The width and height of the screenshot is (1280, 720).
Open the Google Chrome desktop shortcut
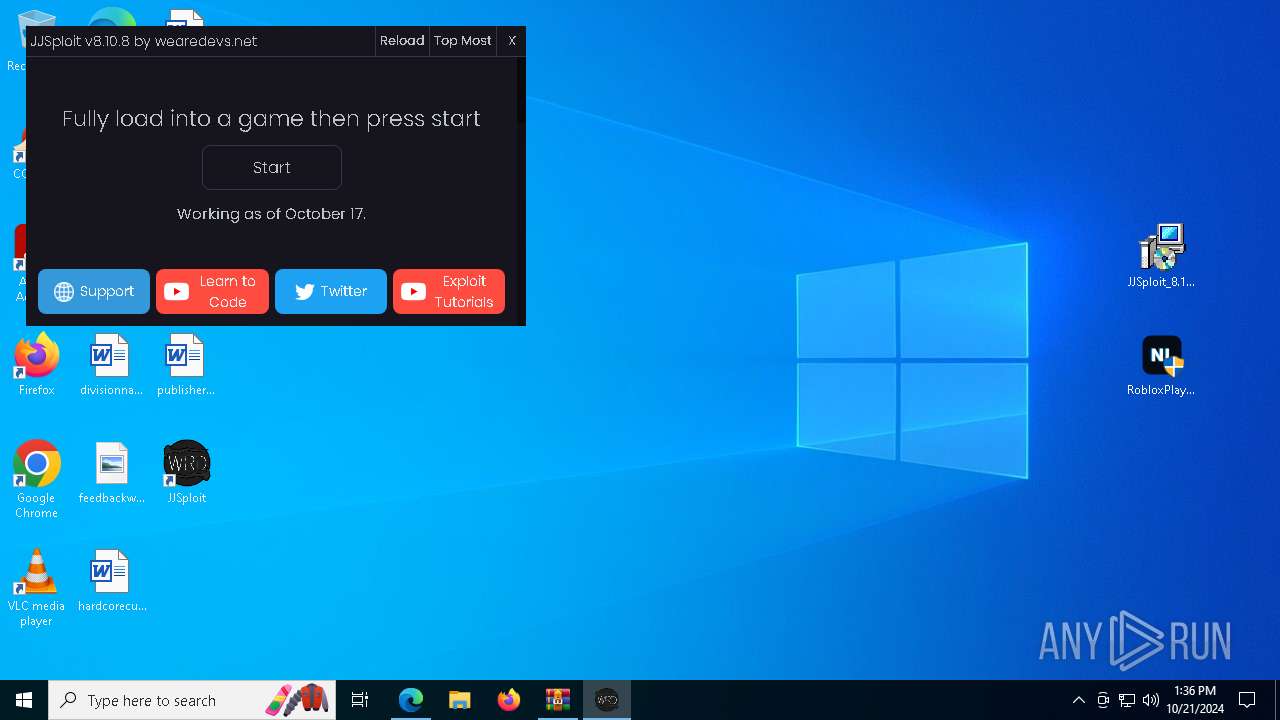coord(36,479)
